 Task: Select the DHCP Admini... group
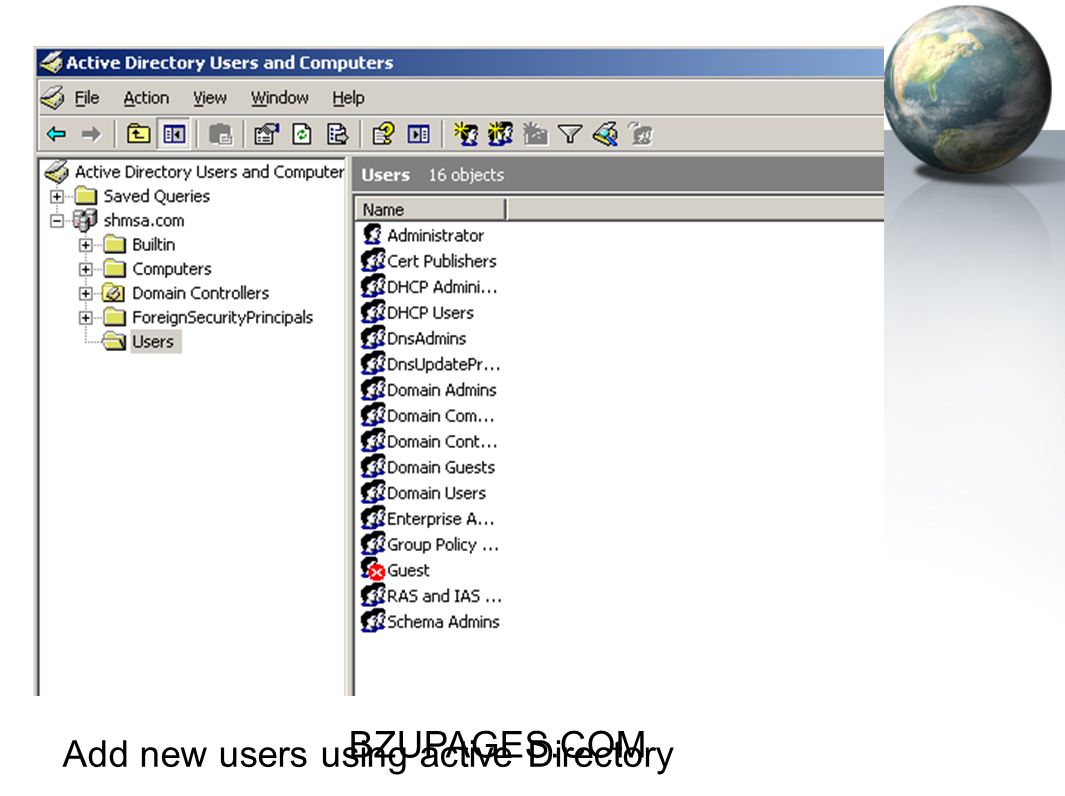point(442,287)
